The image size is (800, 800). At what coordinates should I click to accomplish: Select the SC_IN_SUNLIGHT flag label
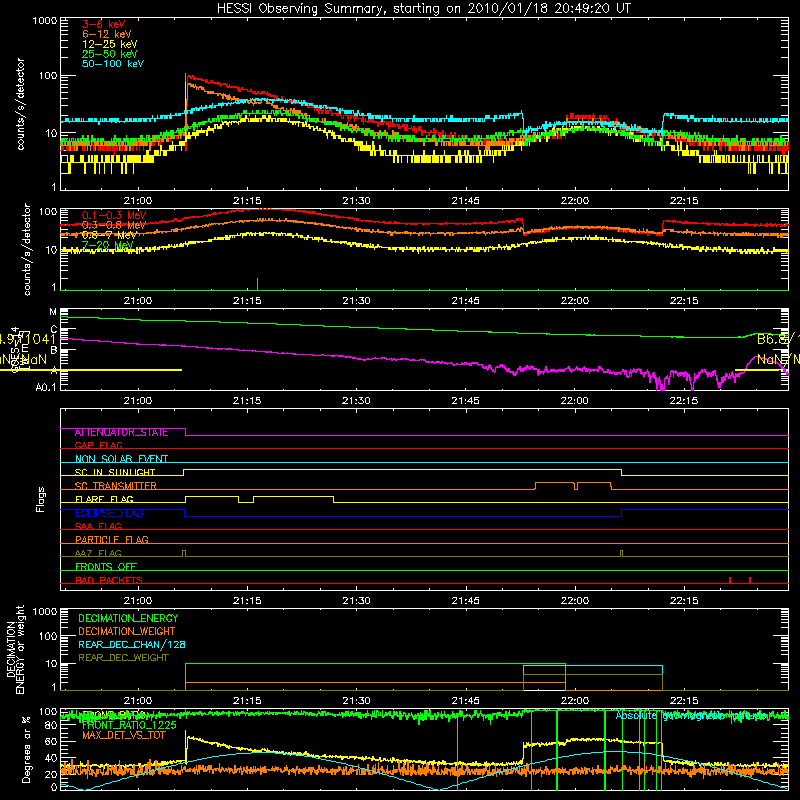coord(115,472)
